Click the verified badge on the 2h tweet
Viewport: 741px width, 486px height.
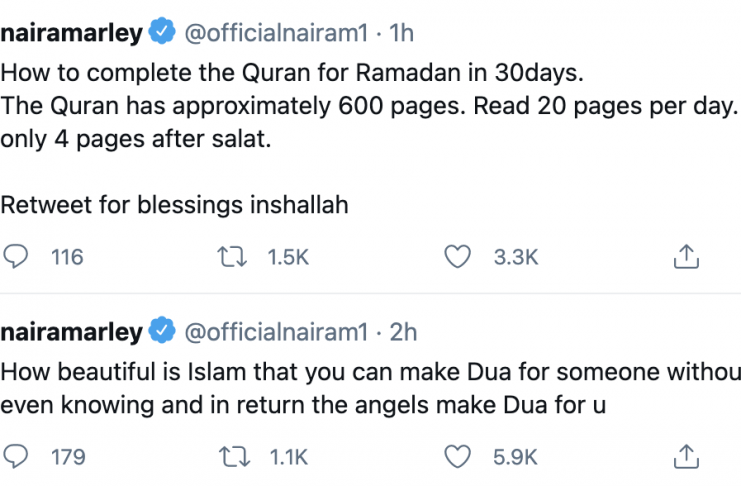[161, 331]
